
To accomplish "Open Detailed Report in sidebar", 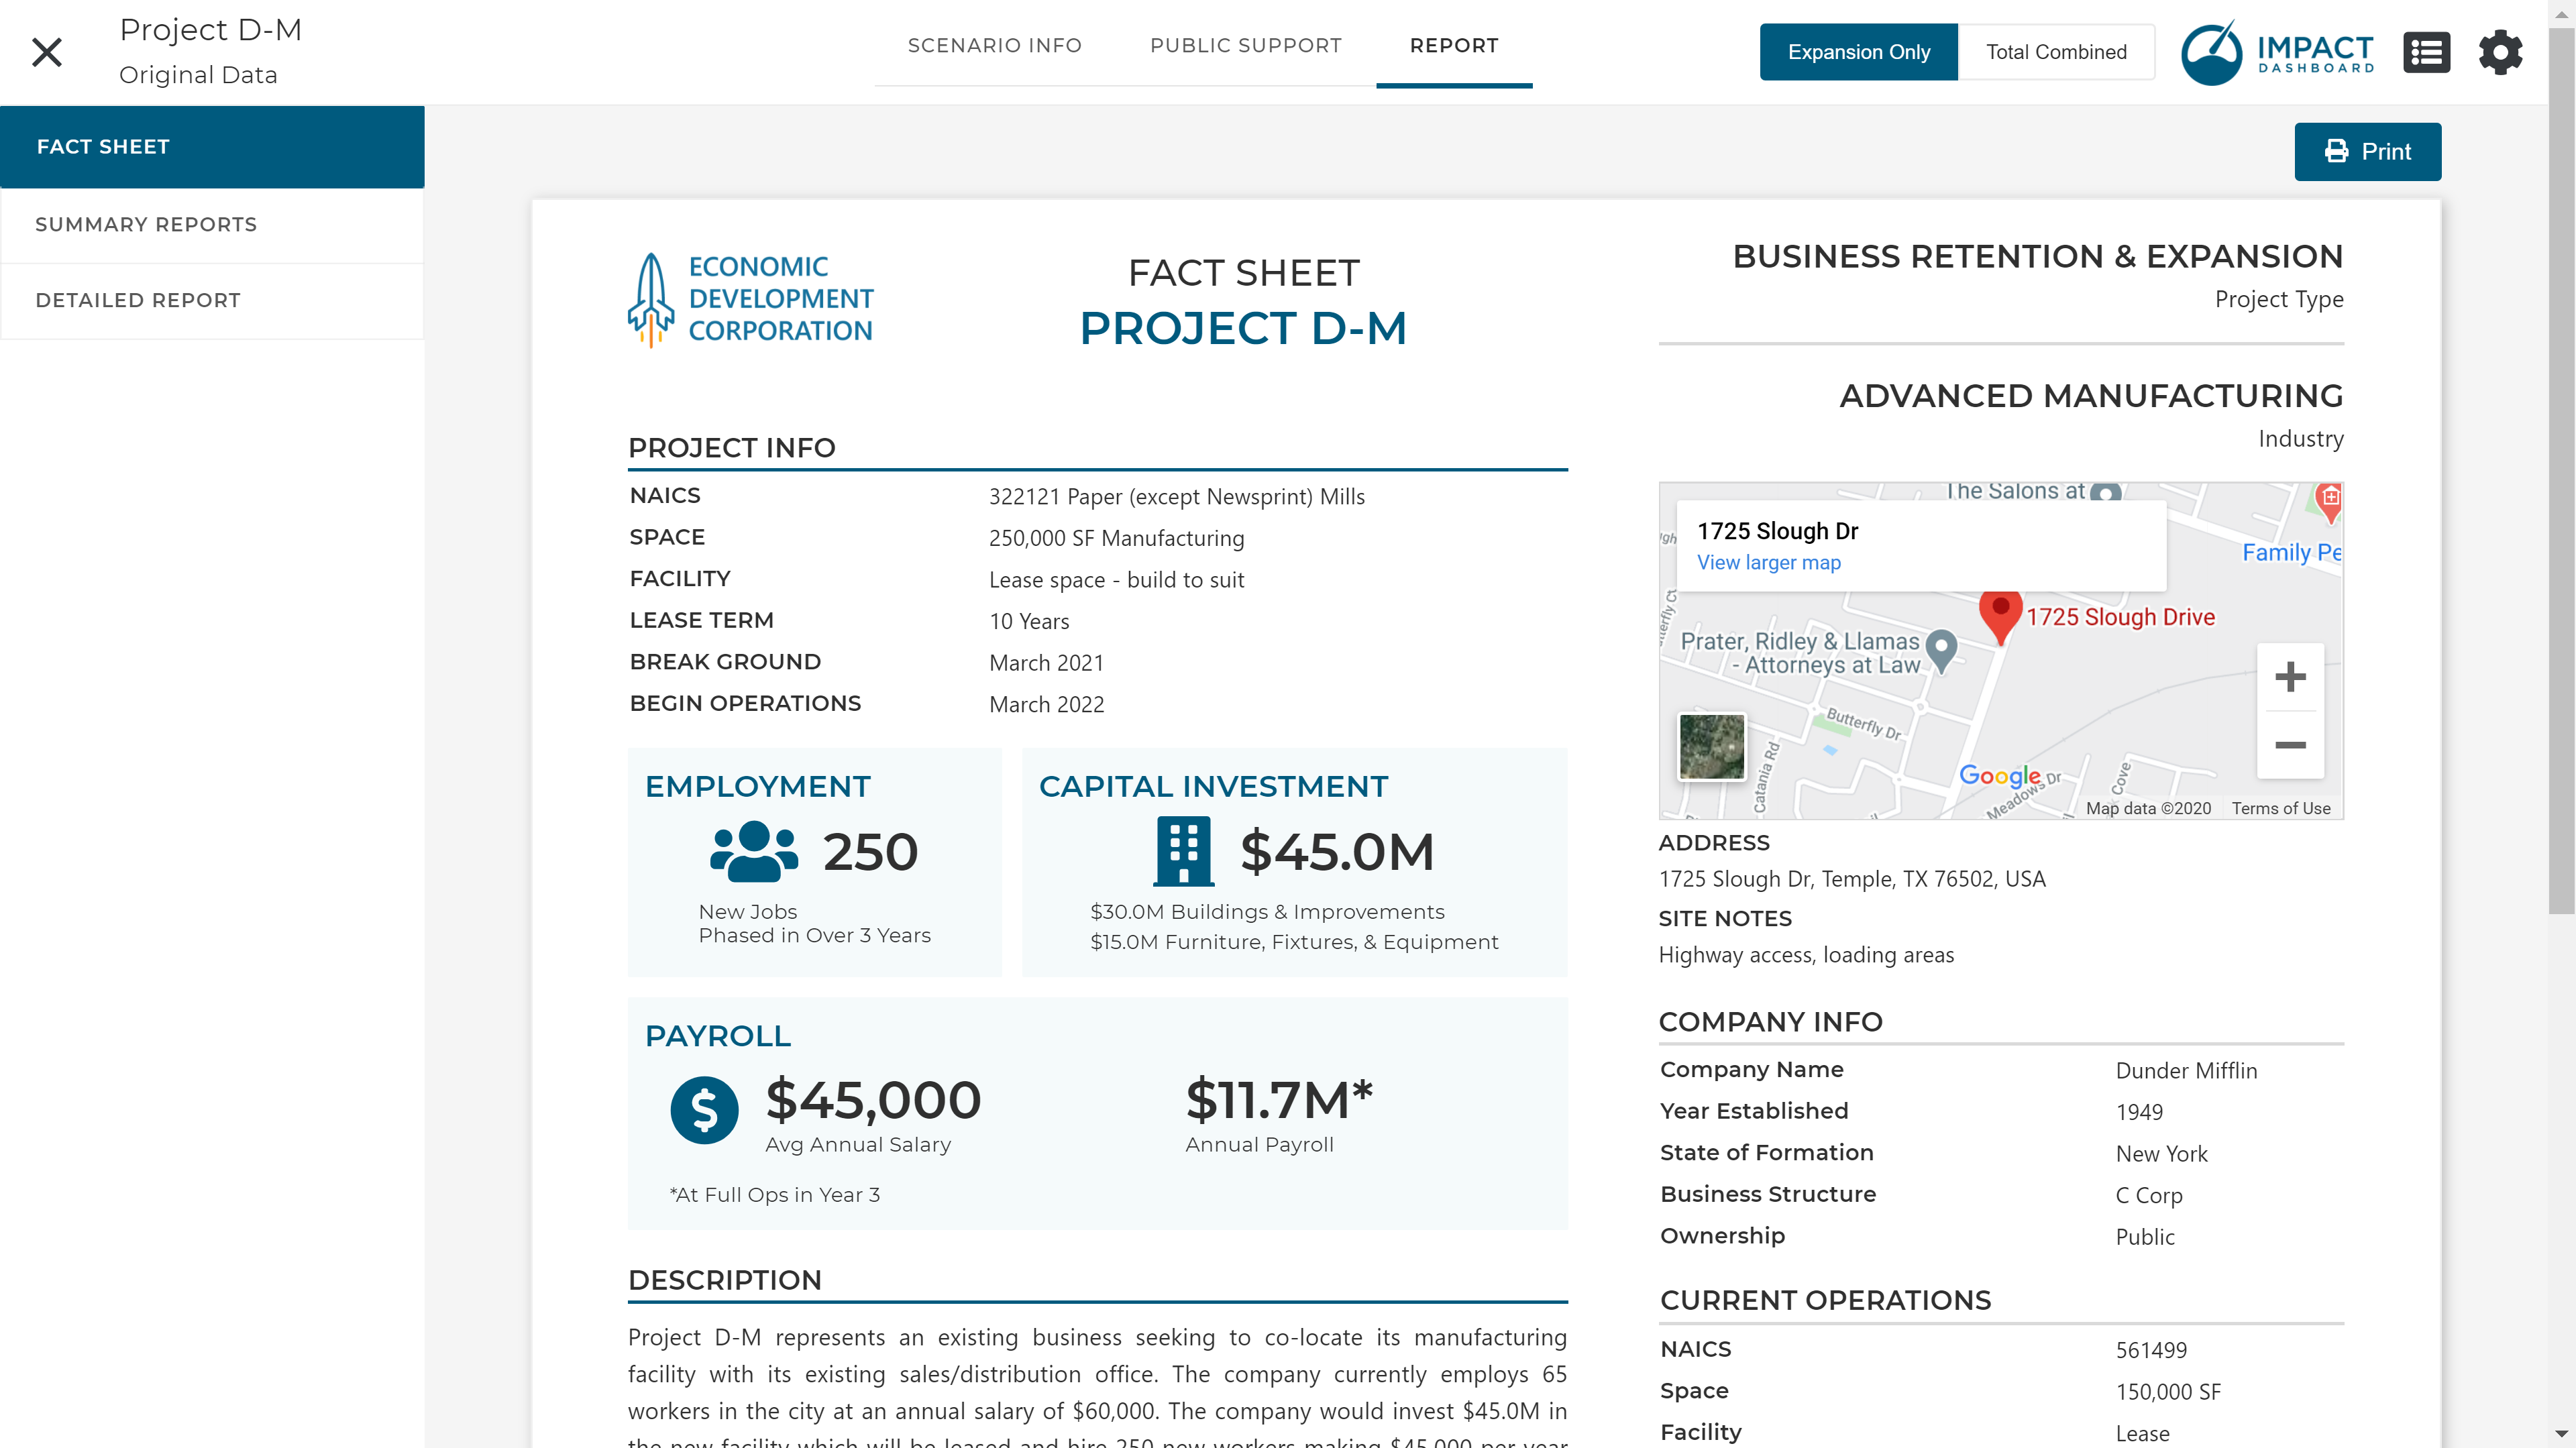I will tap(138, 300).
